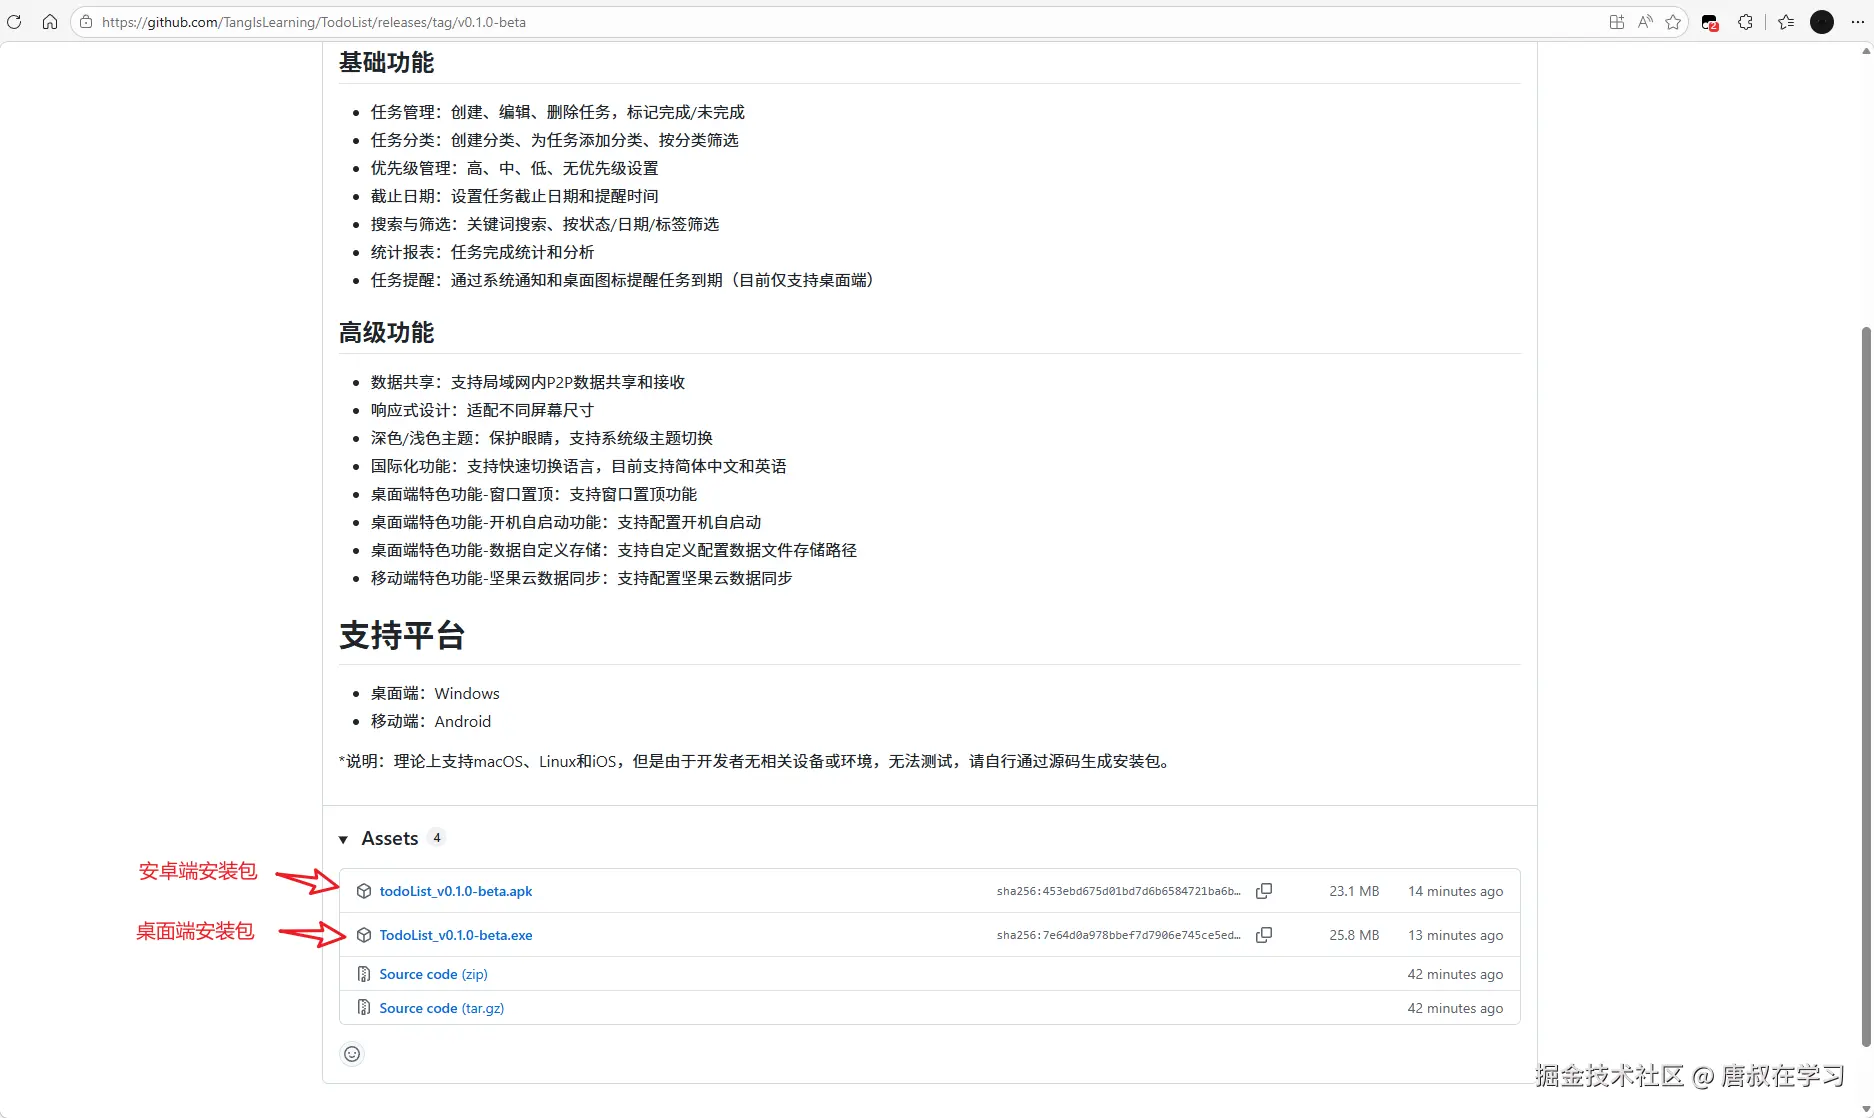
Task: Download TodoList_v0.1.0-beta.exe
Action: click(456, 935)
